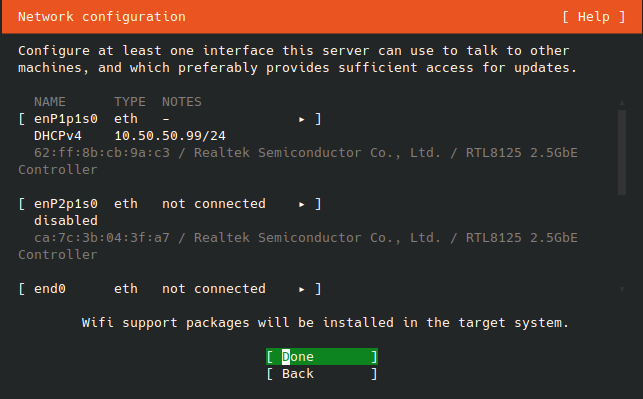643x399 pixels.
Task: Expand the enP2p1s0 submenu arrow
Action: [302, 204]
